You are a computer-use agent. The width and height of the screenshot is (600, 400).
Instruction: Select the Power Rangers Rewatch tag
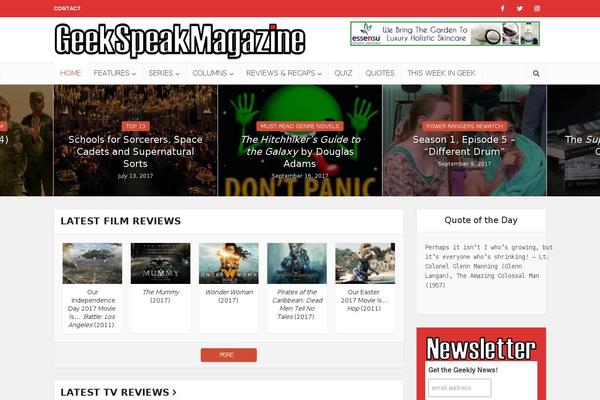(x=465, y=126)
